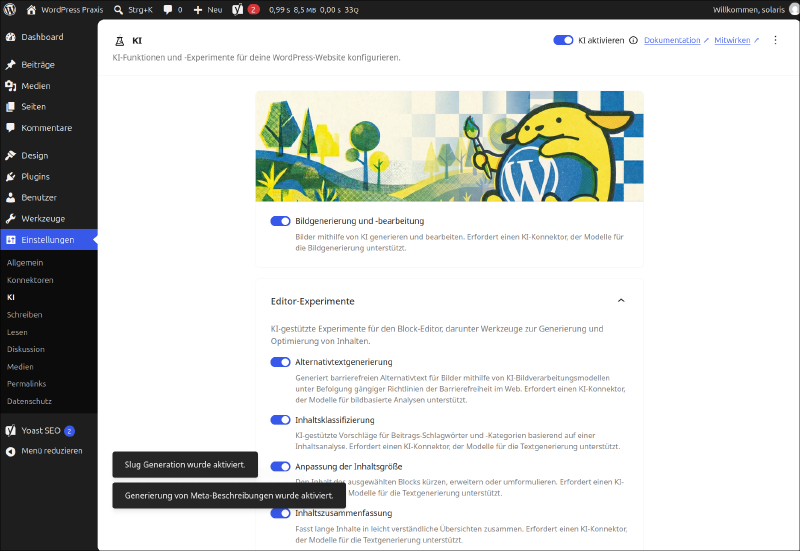Click the Editor-Experimente heading
800x551 pixels.
tap(312, 301)
